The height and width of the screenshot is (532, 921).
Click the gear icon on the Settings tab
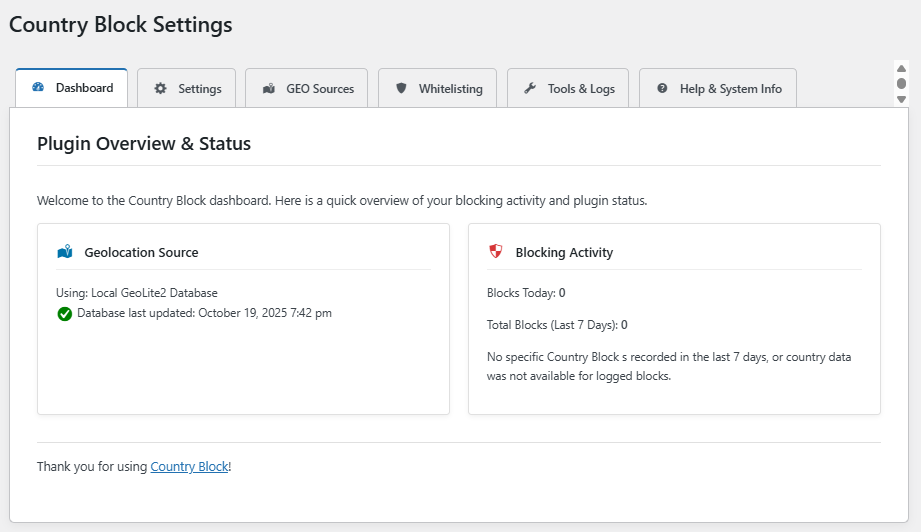pyautogui.click(x=160, y=89)
